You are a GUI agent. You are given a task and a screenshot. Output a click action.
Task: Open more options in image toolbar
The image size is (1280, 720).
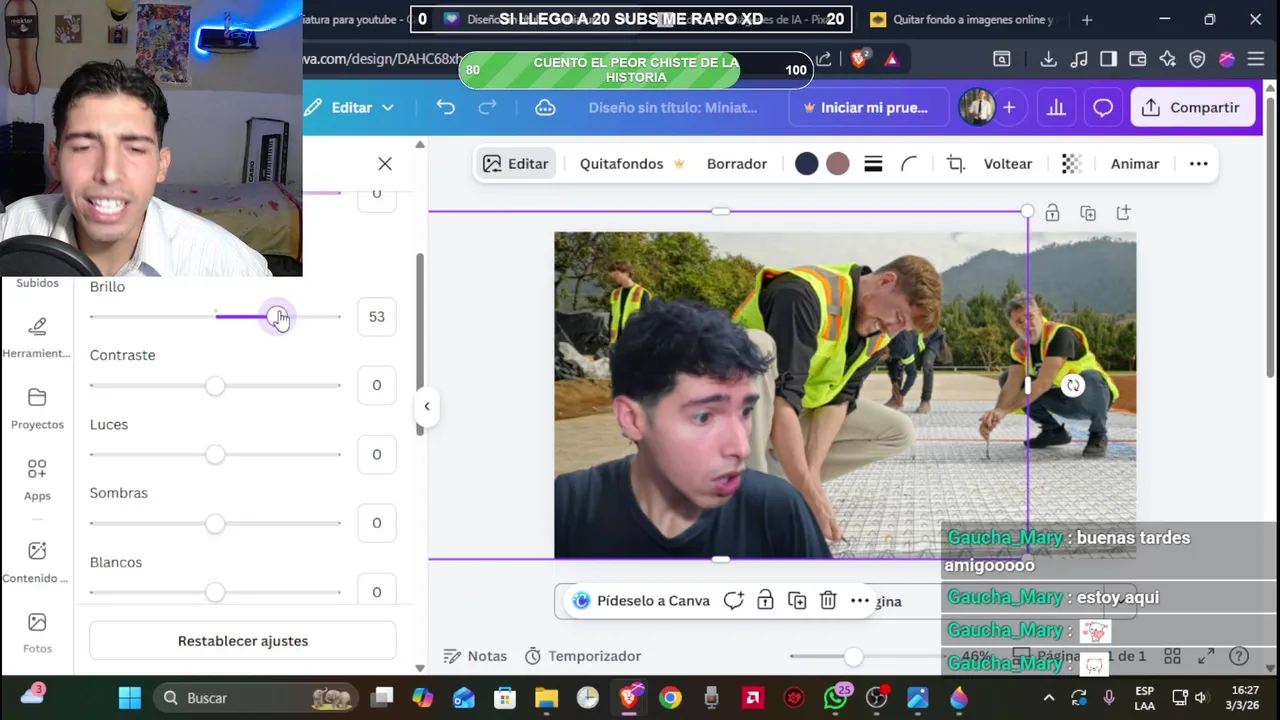pos(1199,164)
